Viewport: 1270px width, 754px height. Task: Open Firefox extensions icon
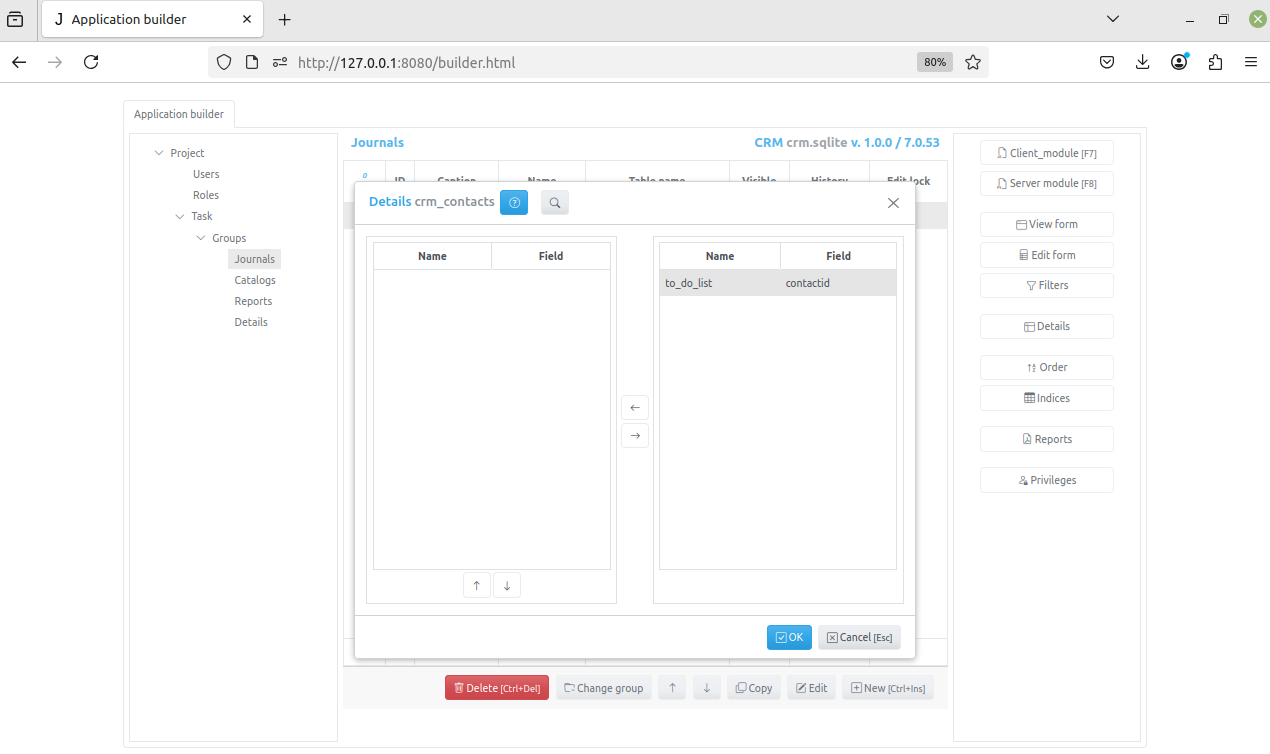[x=1215, y=62]
